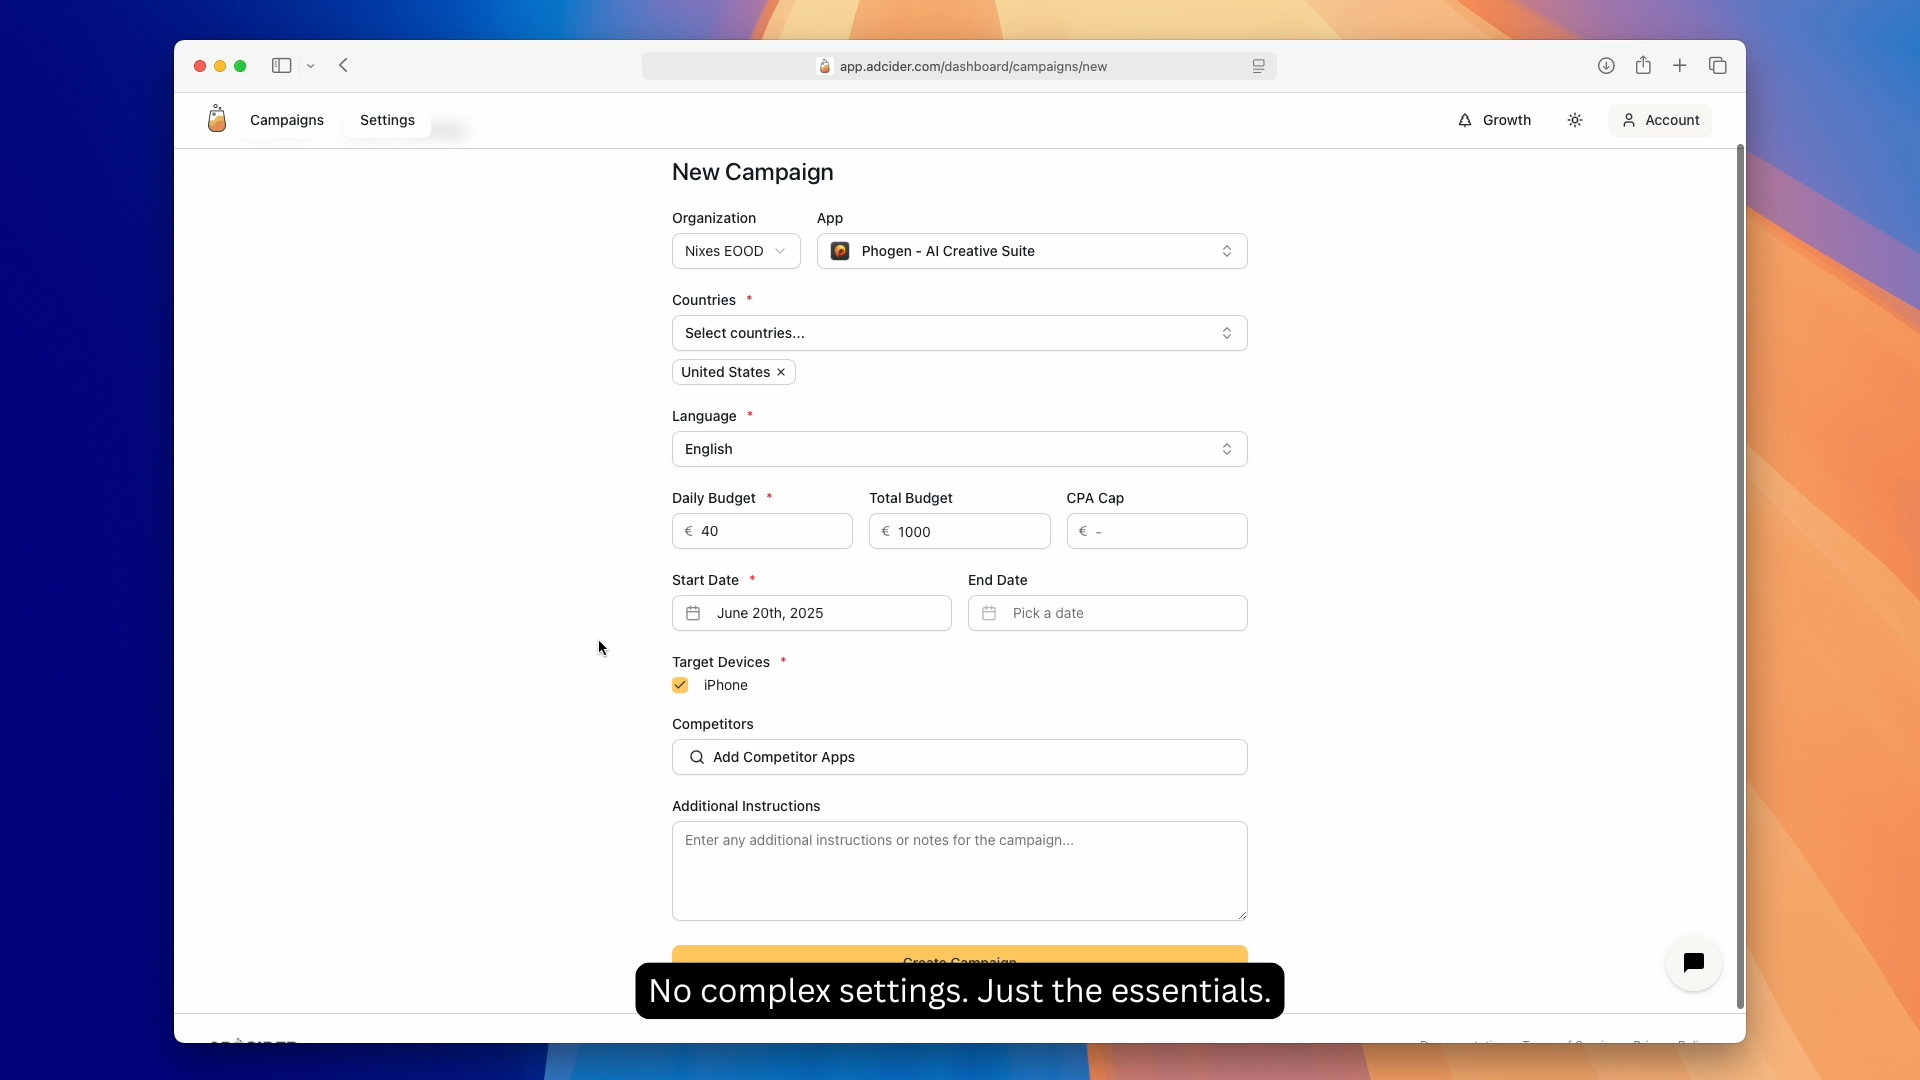Click the End Date calendar icon
Image resolution: width=1920 pixels, height=1080 pixels.
[x=989, y=613]
